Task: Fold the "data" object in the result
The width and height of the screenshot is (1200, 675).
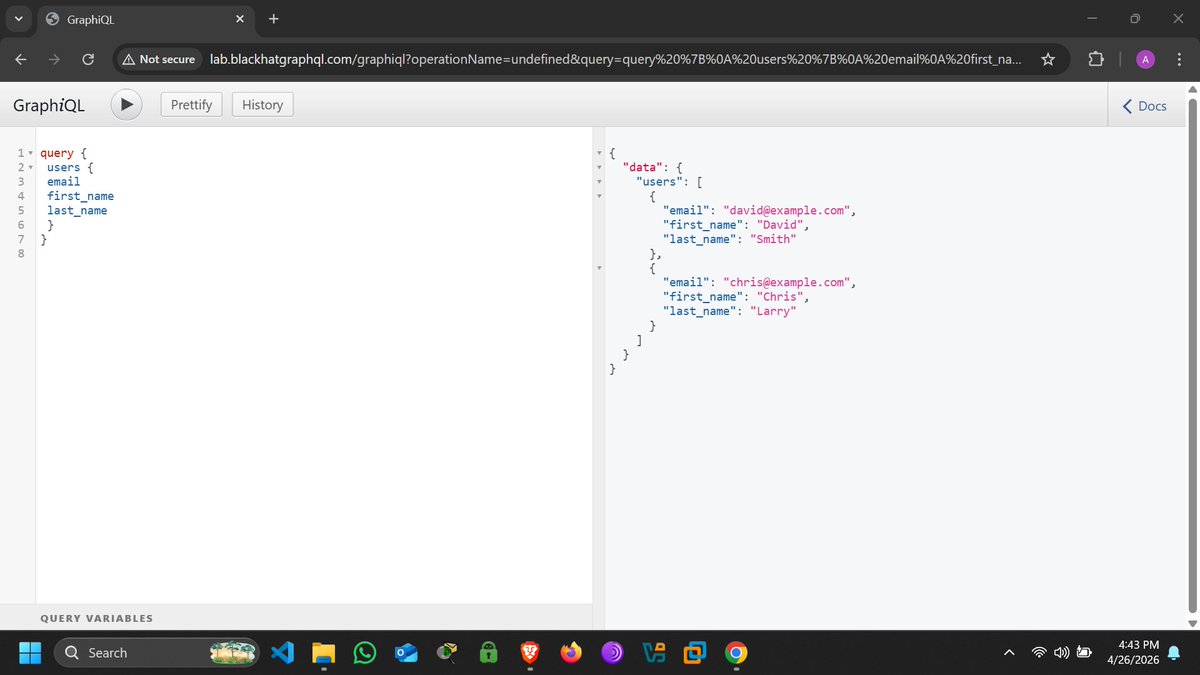Action: (599, 167)
